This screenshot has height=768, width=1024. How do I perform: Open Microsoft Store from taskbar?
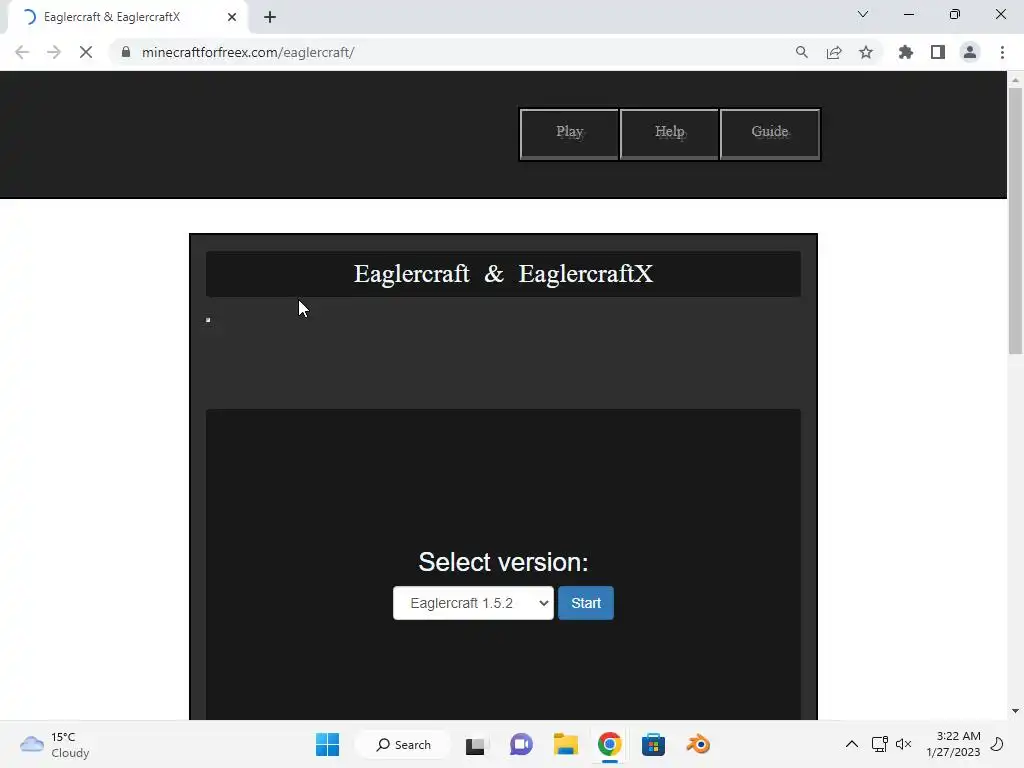(653, 744)
